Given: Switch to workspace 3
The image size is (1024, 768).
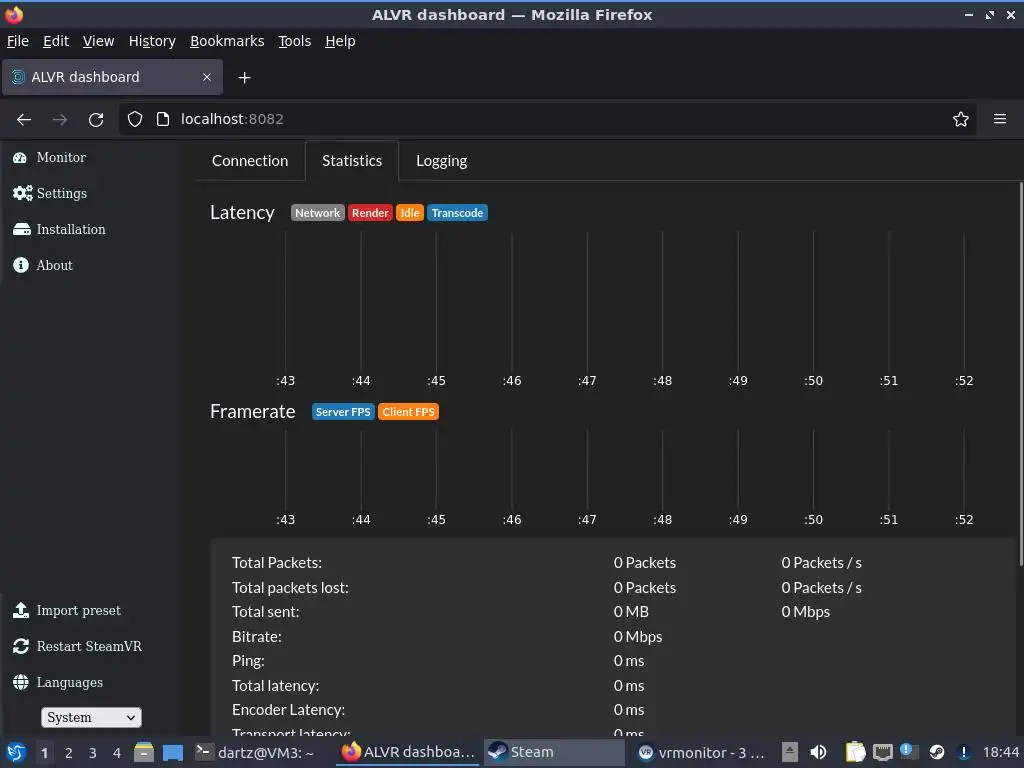Looking at the screenshot, I should click(x=93, y=753).
